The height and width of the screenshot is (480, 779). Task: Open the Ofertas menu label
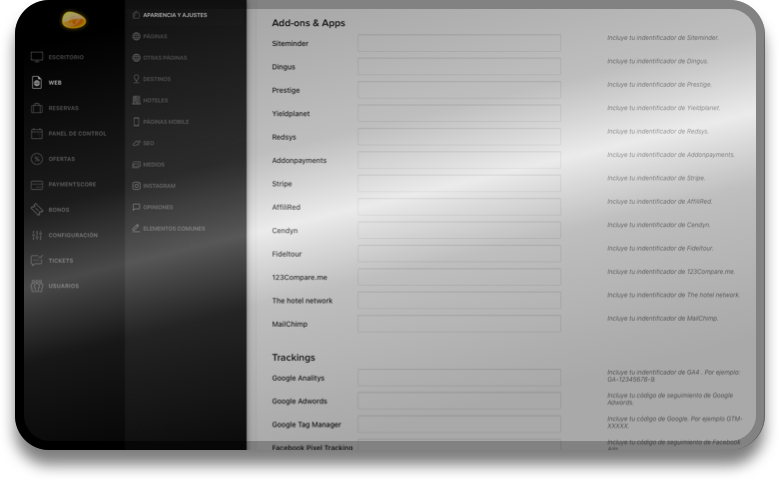(62, 159)
